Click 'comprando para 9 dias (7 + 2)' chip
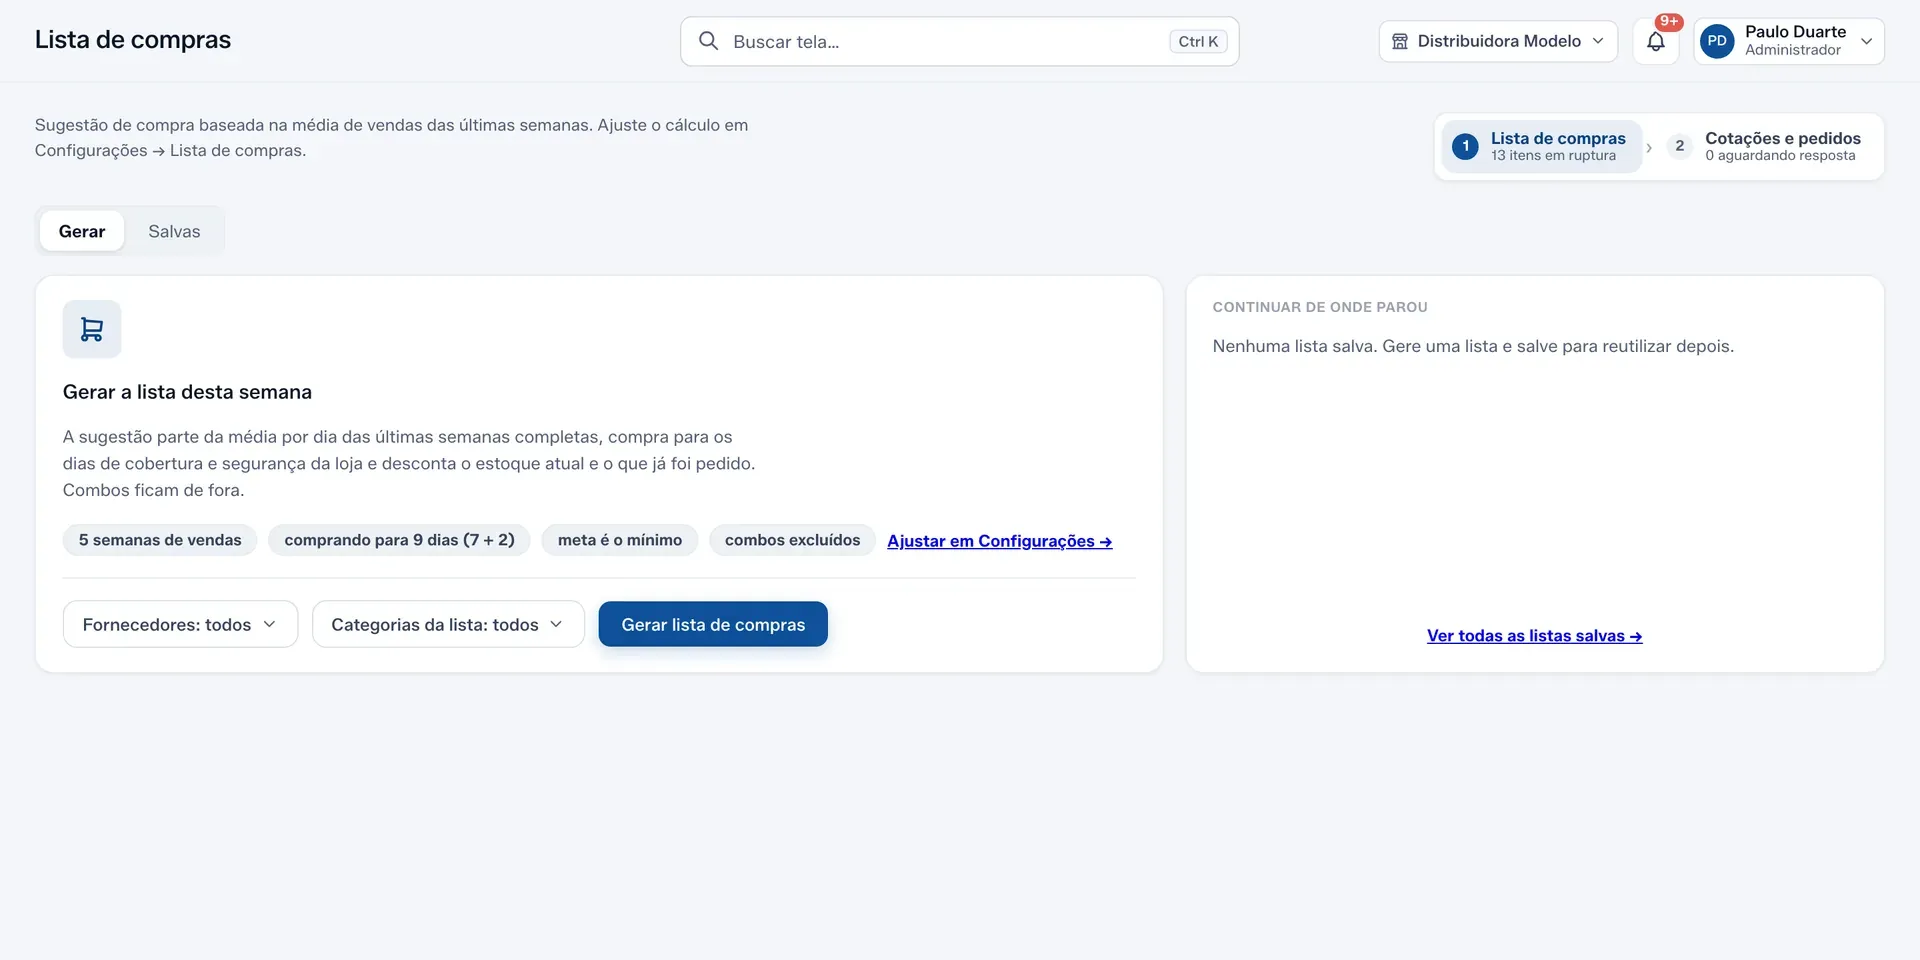1920x960 pixels. (x=399, y=540)
